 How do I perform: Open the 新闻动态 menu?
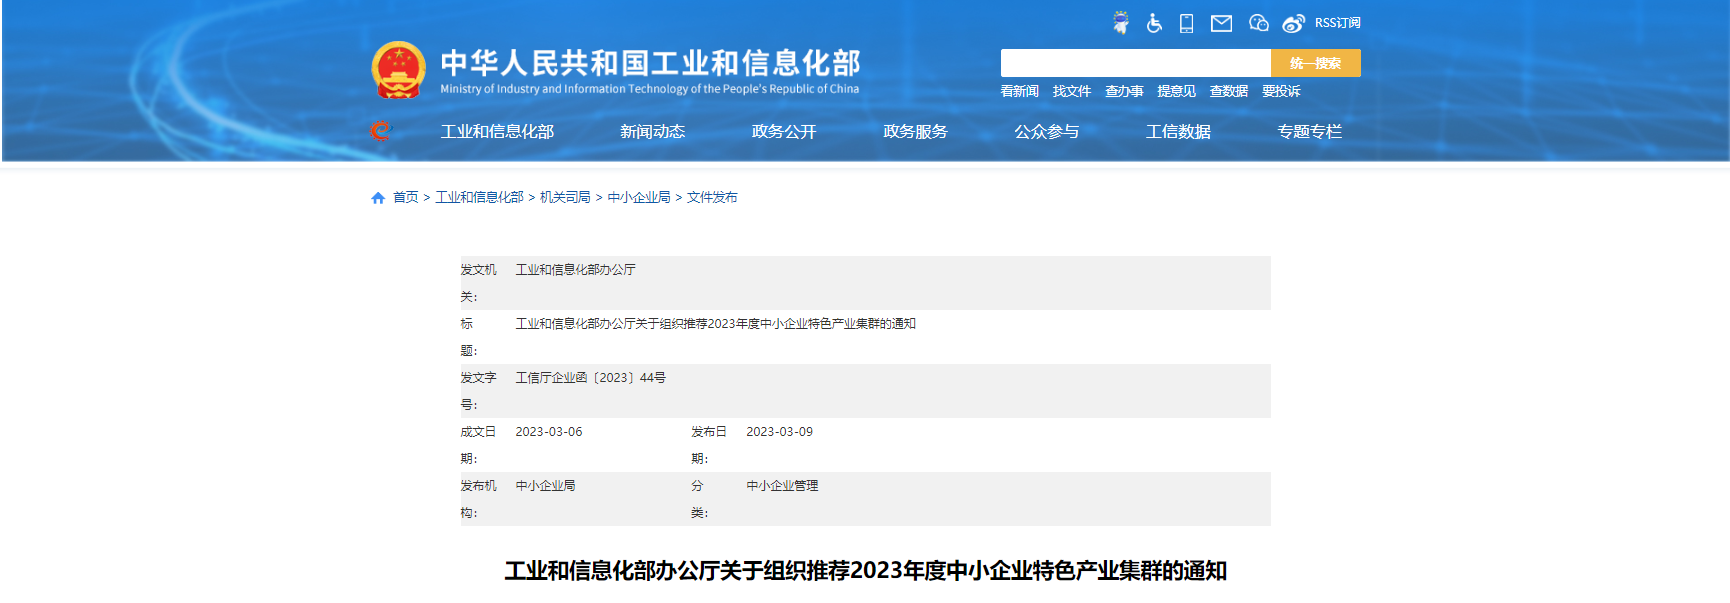pos(652,132)
